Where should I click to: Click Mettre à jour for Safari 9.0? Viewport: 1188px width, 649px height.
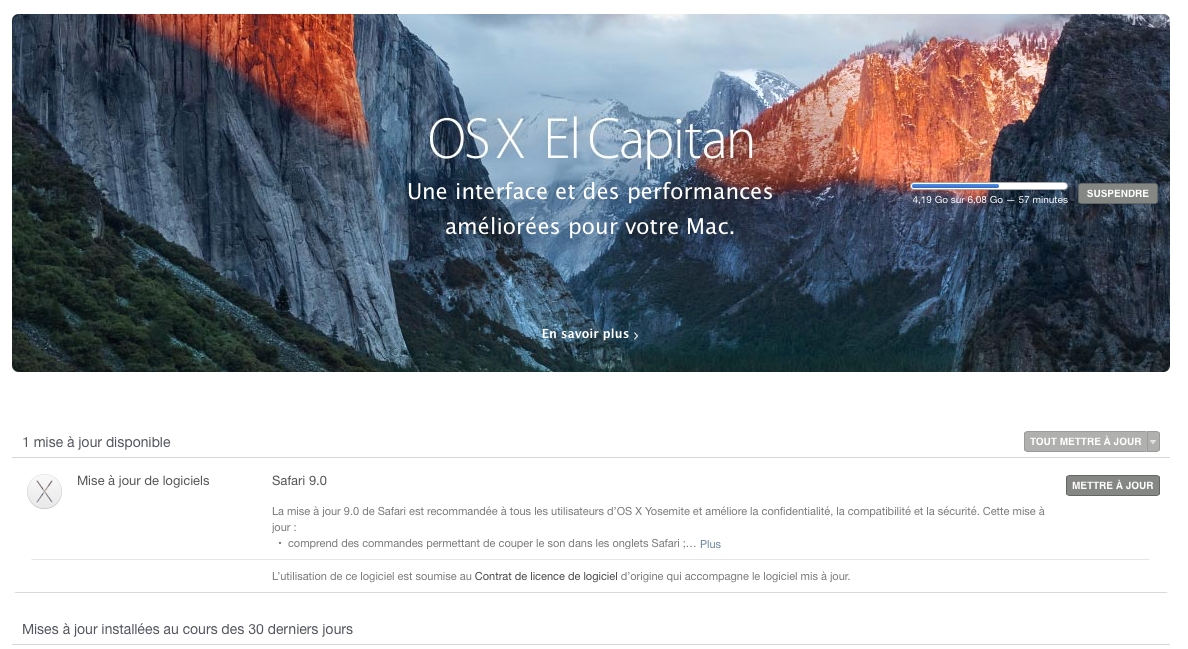[1112, 485]
